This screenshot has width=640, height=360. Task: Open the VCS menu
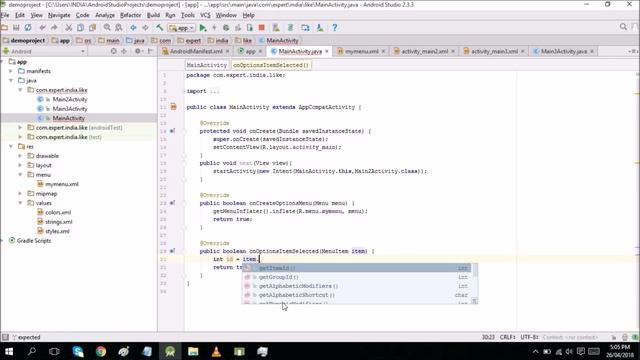point(205,15)
